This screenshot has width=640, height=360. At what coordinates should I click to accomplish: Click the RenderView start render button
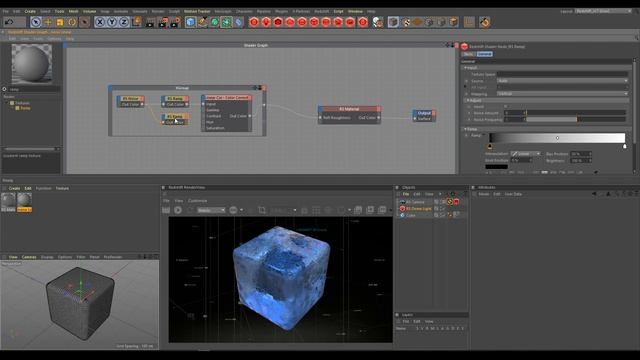point(178,210)
